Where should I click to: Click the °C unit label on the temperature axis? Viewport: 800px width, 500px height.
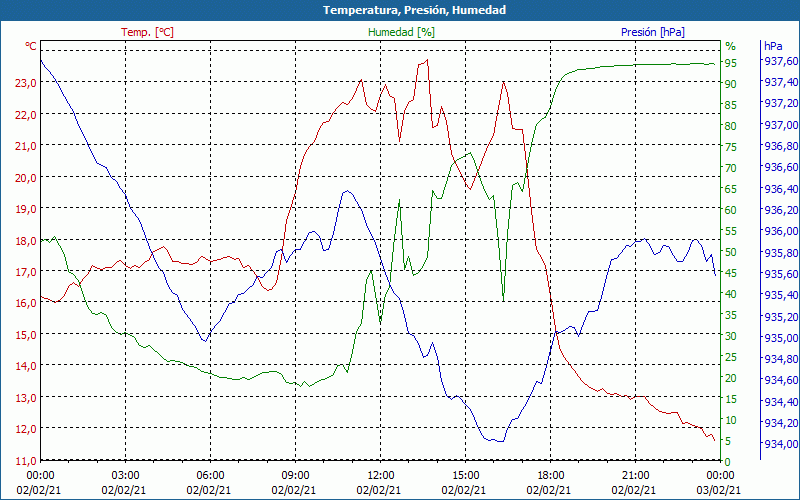[31, 46]
